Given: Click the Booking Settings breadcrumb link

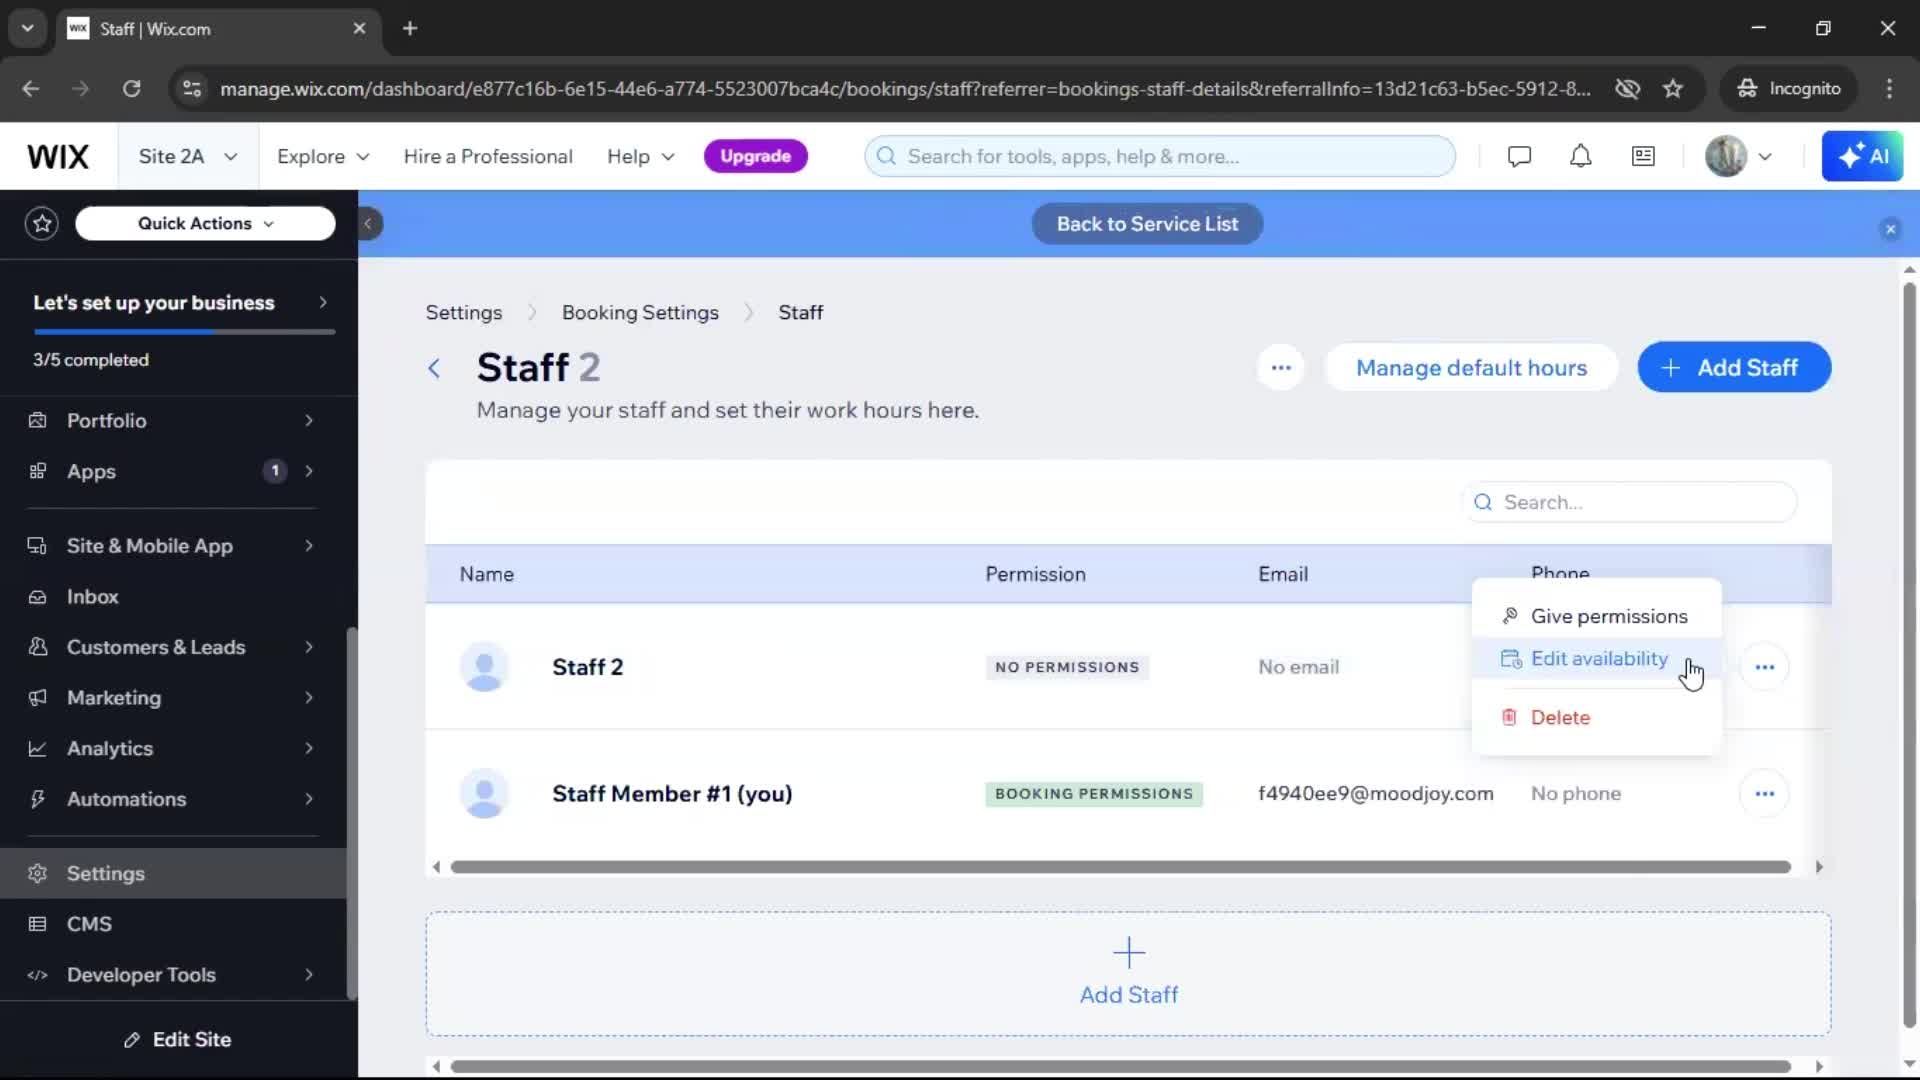Looking at the screenshot, I should coord(640,313).
